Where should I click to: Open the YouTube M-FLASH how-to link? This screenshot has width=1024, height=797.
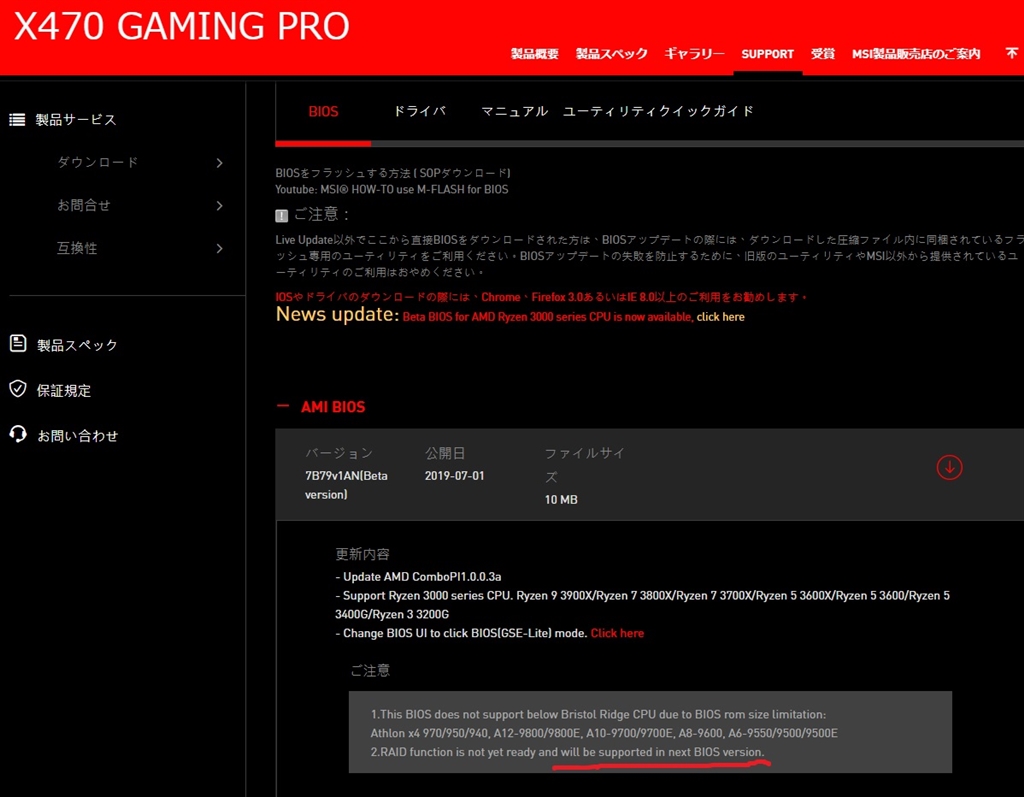392,189
